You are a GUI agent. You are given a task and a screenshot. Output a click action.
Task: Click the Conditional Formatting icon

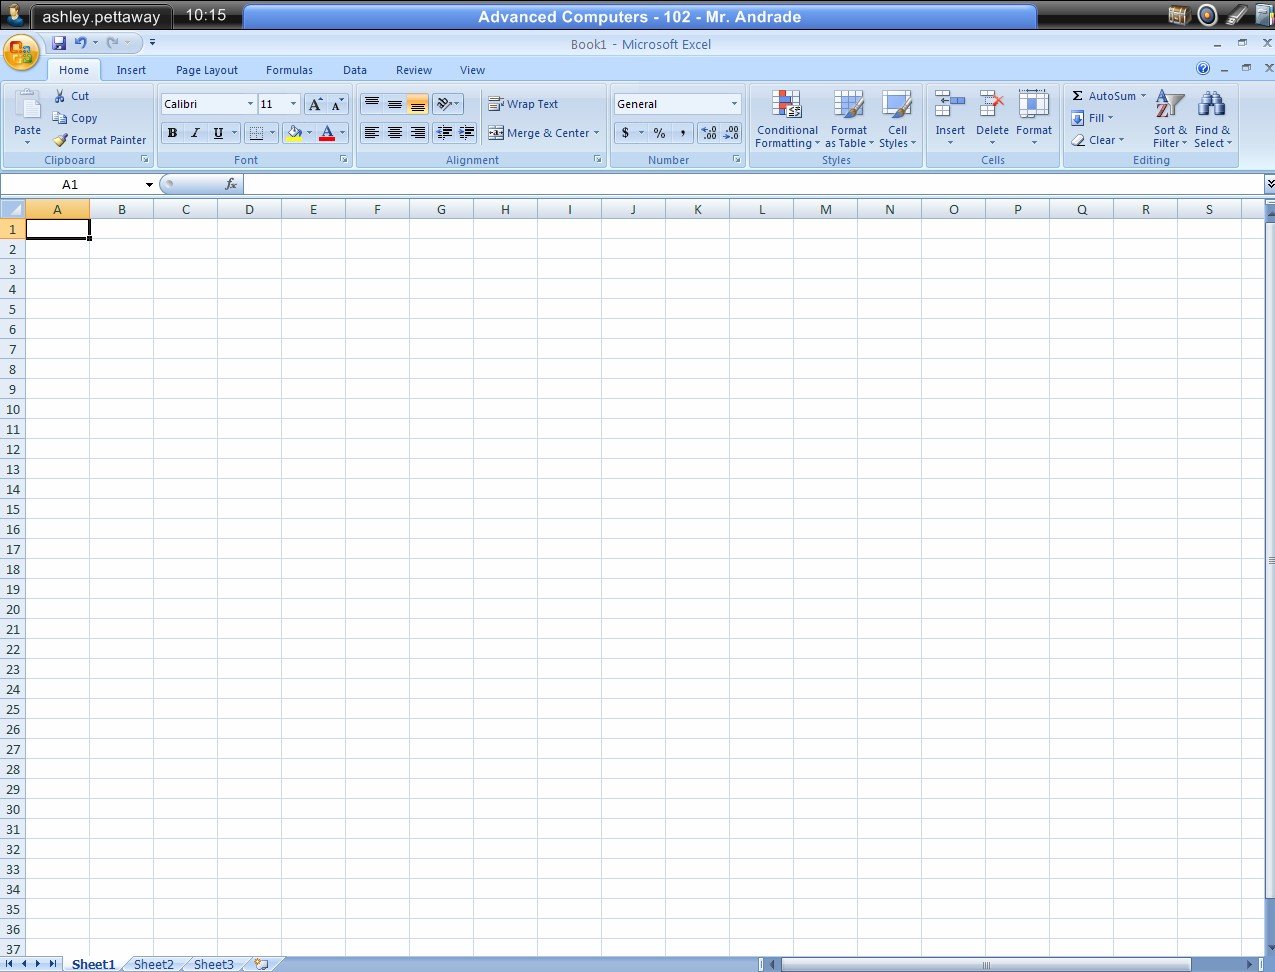[x=787, y=105]
